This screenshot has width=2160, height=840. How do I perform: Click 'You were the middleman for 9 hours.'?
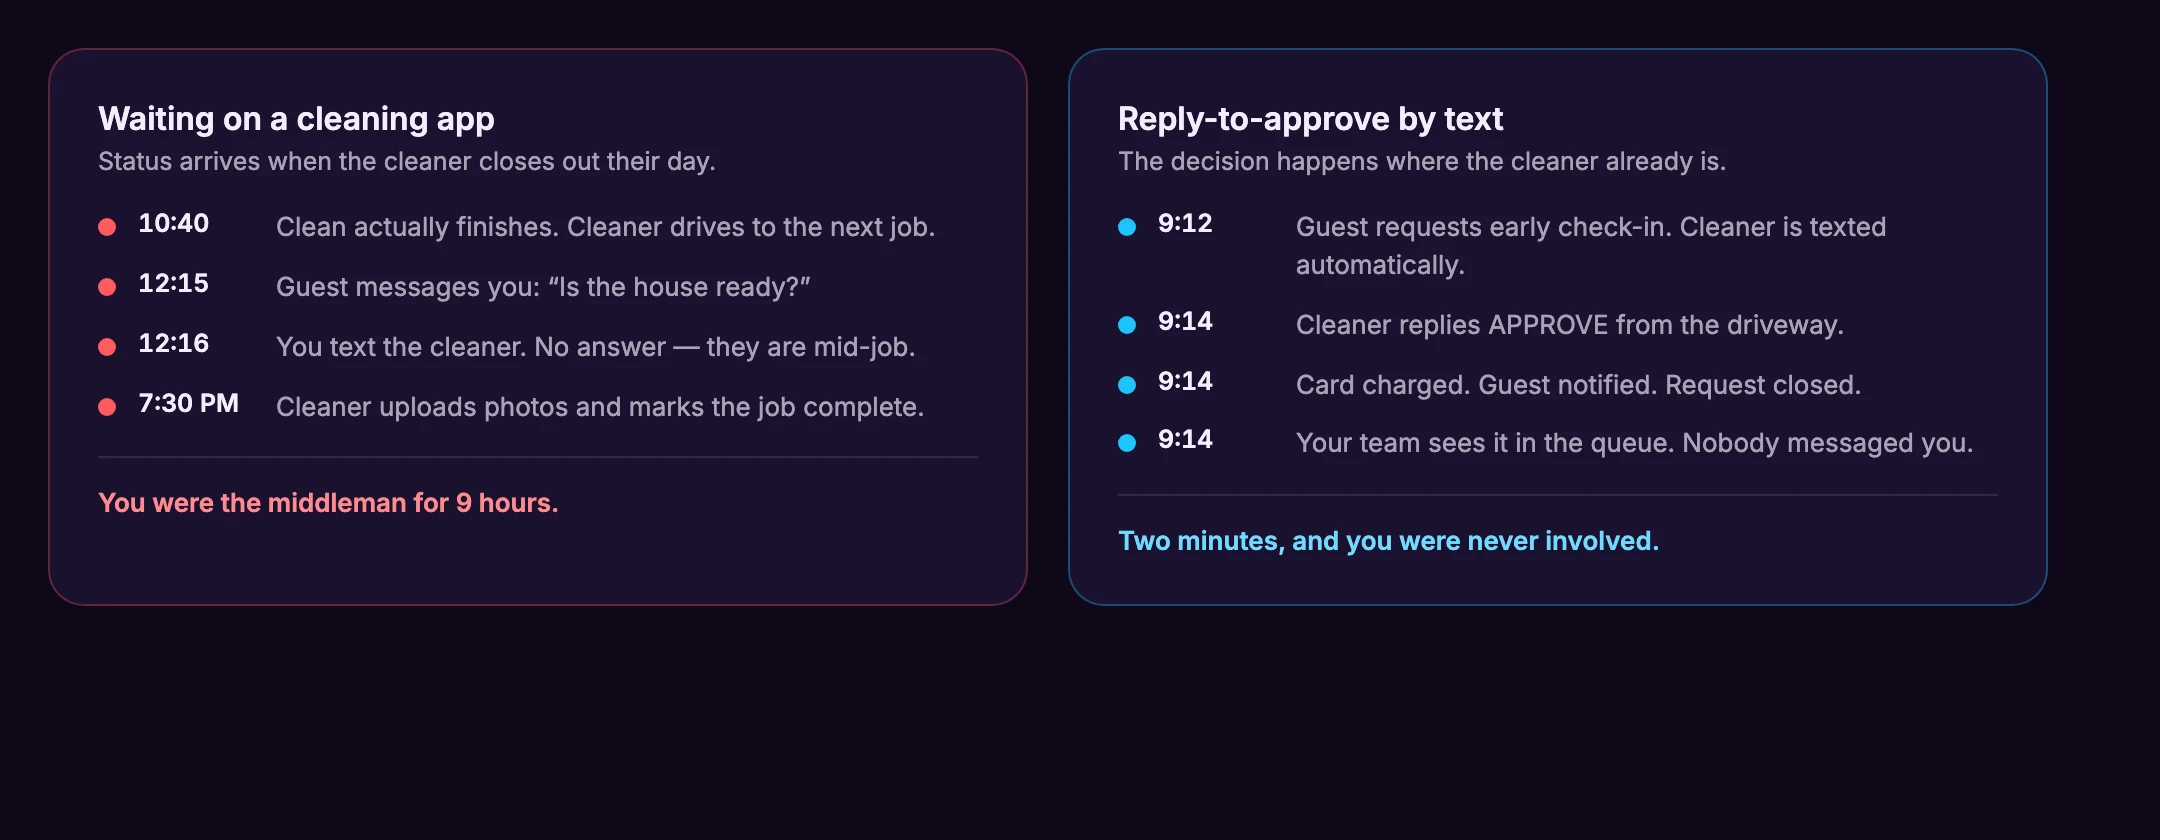point(328,503)
